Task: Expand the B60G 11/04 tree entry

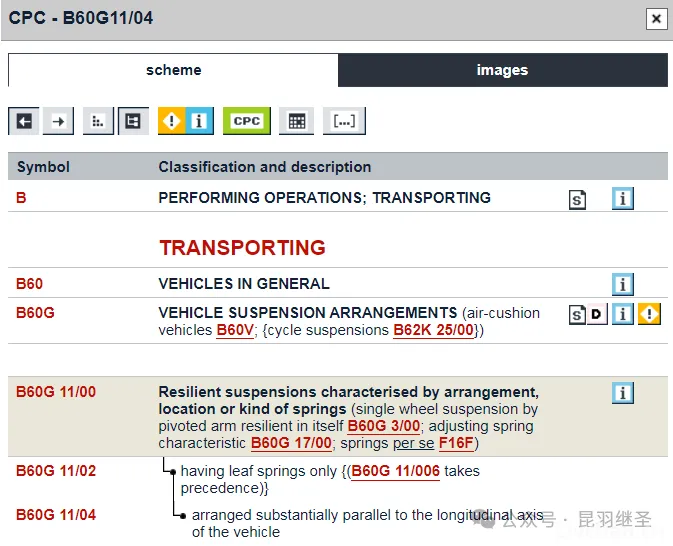Action: [x=183, y=515]
